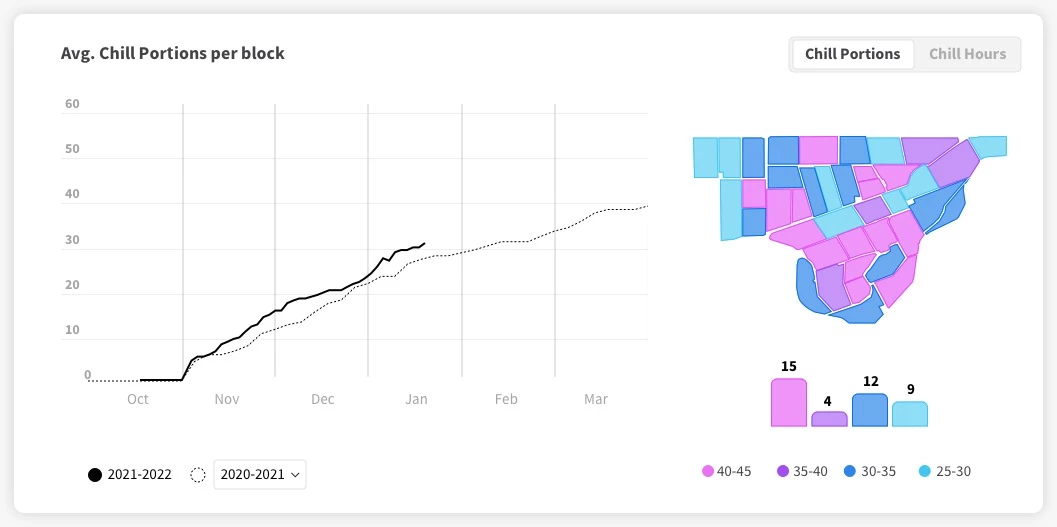Viewport: 1057px width, 527px height.
Task: Toggle the 2021-2022 solid black series dot
Action: 95,475
